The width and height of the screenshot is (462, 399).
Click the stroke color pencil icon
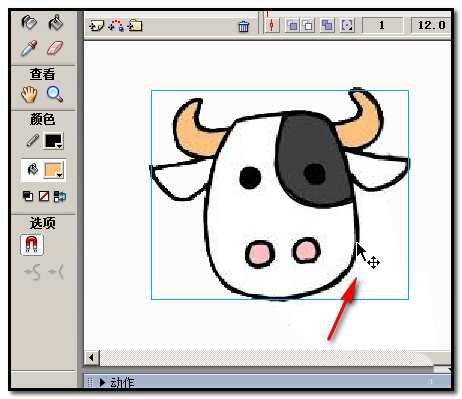pos(33,141)
